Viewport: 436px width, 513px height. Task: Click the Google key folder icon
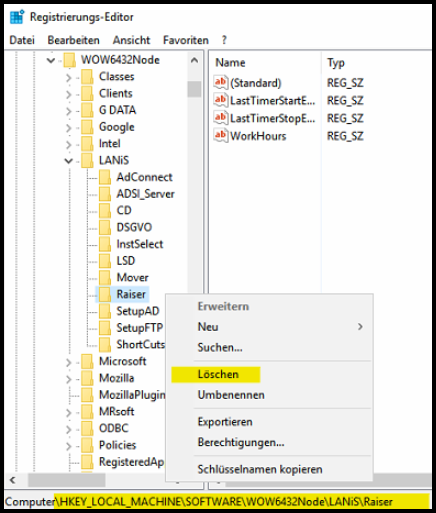[87, 127]
